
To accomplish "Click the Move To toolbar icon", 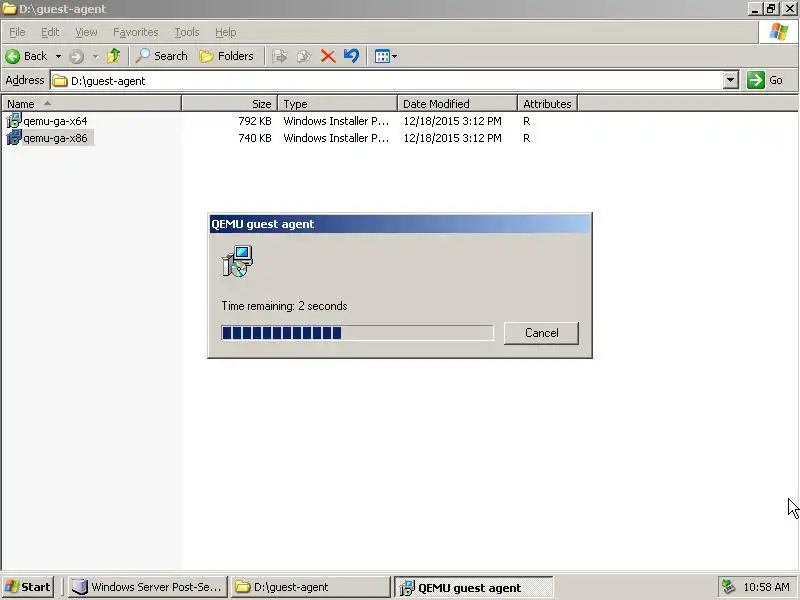I will tap(280, 56).
